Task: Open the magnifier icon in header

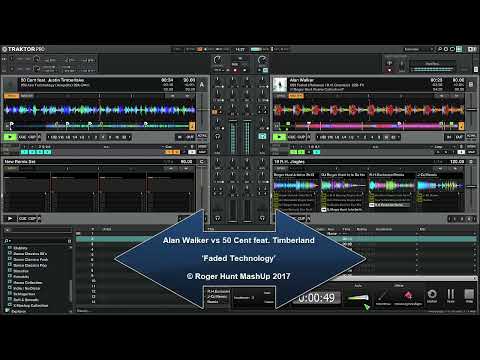Action: [x=440, y=49]
